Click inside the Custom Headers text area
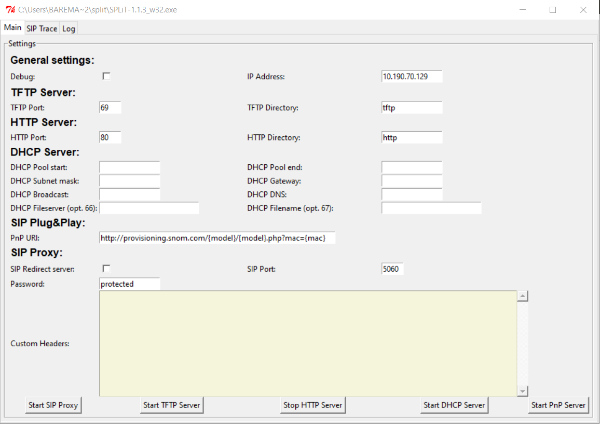Screen dimensions: 600x424 pos(308,343)
